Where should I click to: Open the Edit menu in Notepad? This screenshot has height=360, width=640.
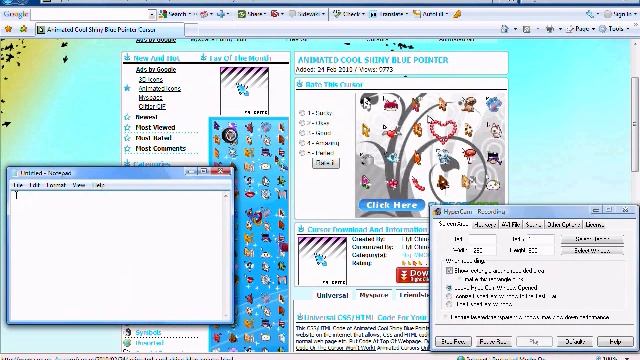pos(35,185)
